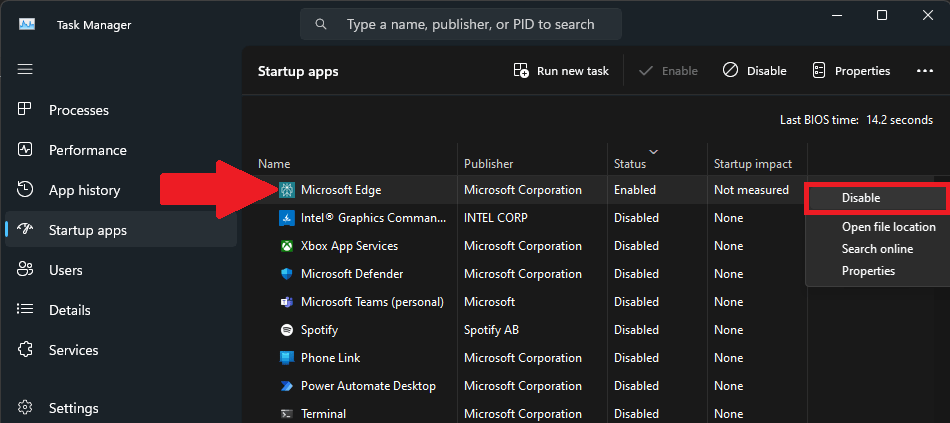Select the Xbox App Services row
The width and height of the screenshot is (950, 423).
(349, 246)
